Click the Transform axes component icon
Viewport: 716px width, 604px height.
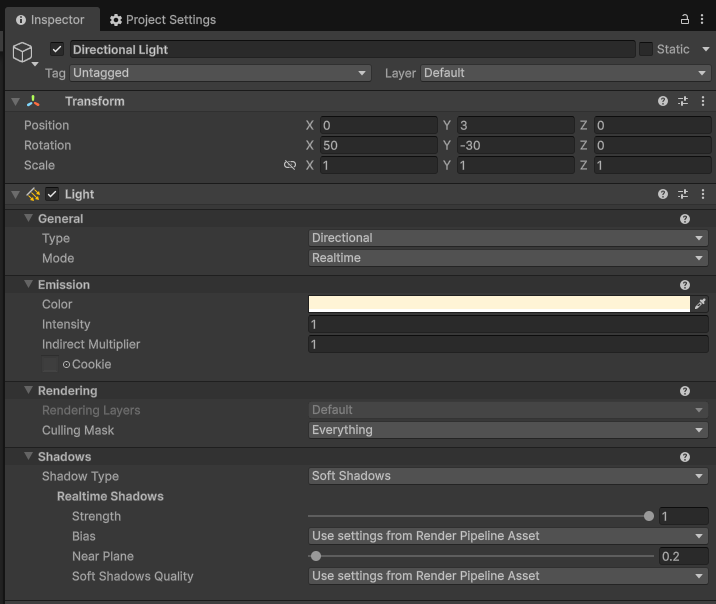(33, 101)
